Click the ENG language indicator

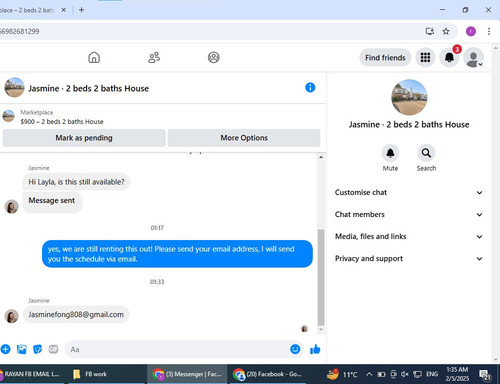432,374
